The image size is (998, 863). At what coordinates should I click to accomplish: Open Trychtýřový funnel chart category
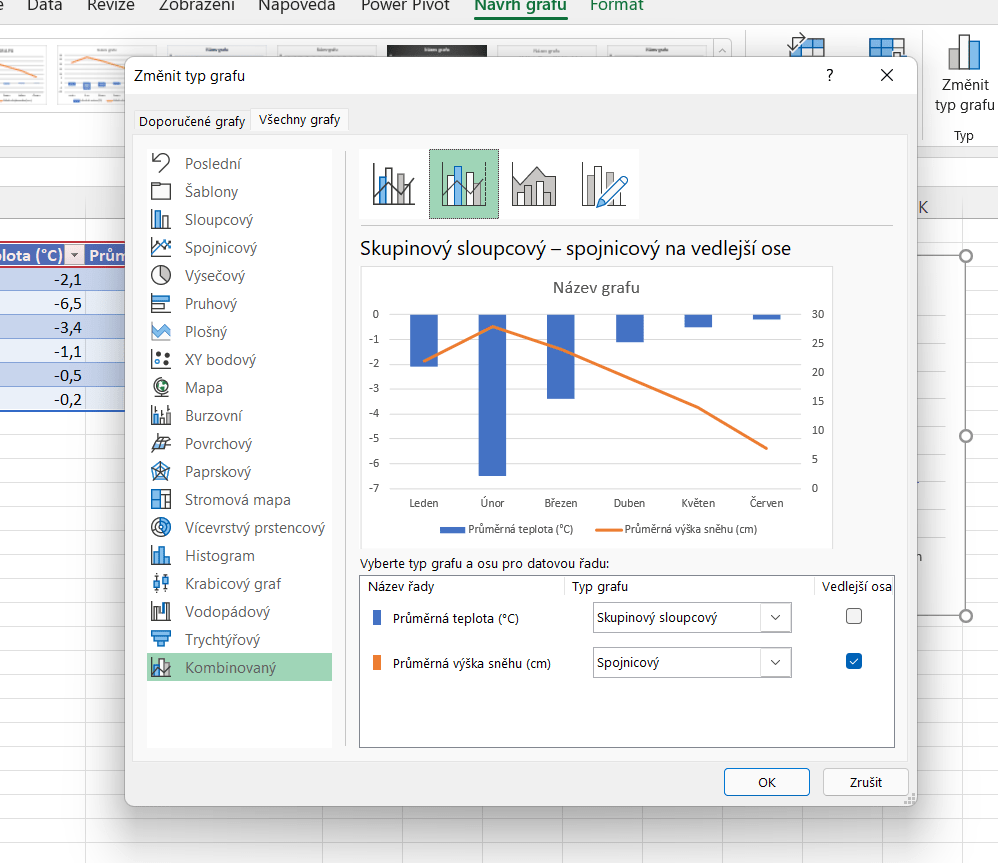tap(222, 640)
